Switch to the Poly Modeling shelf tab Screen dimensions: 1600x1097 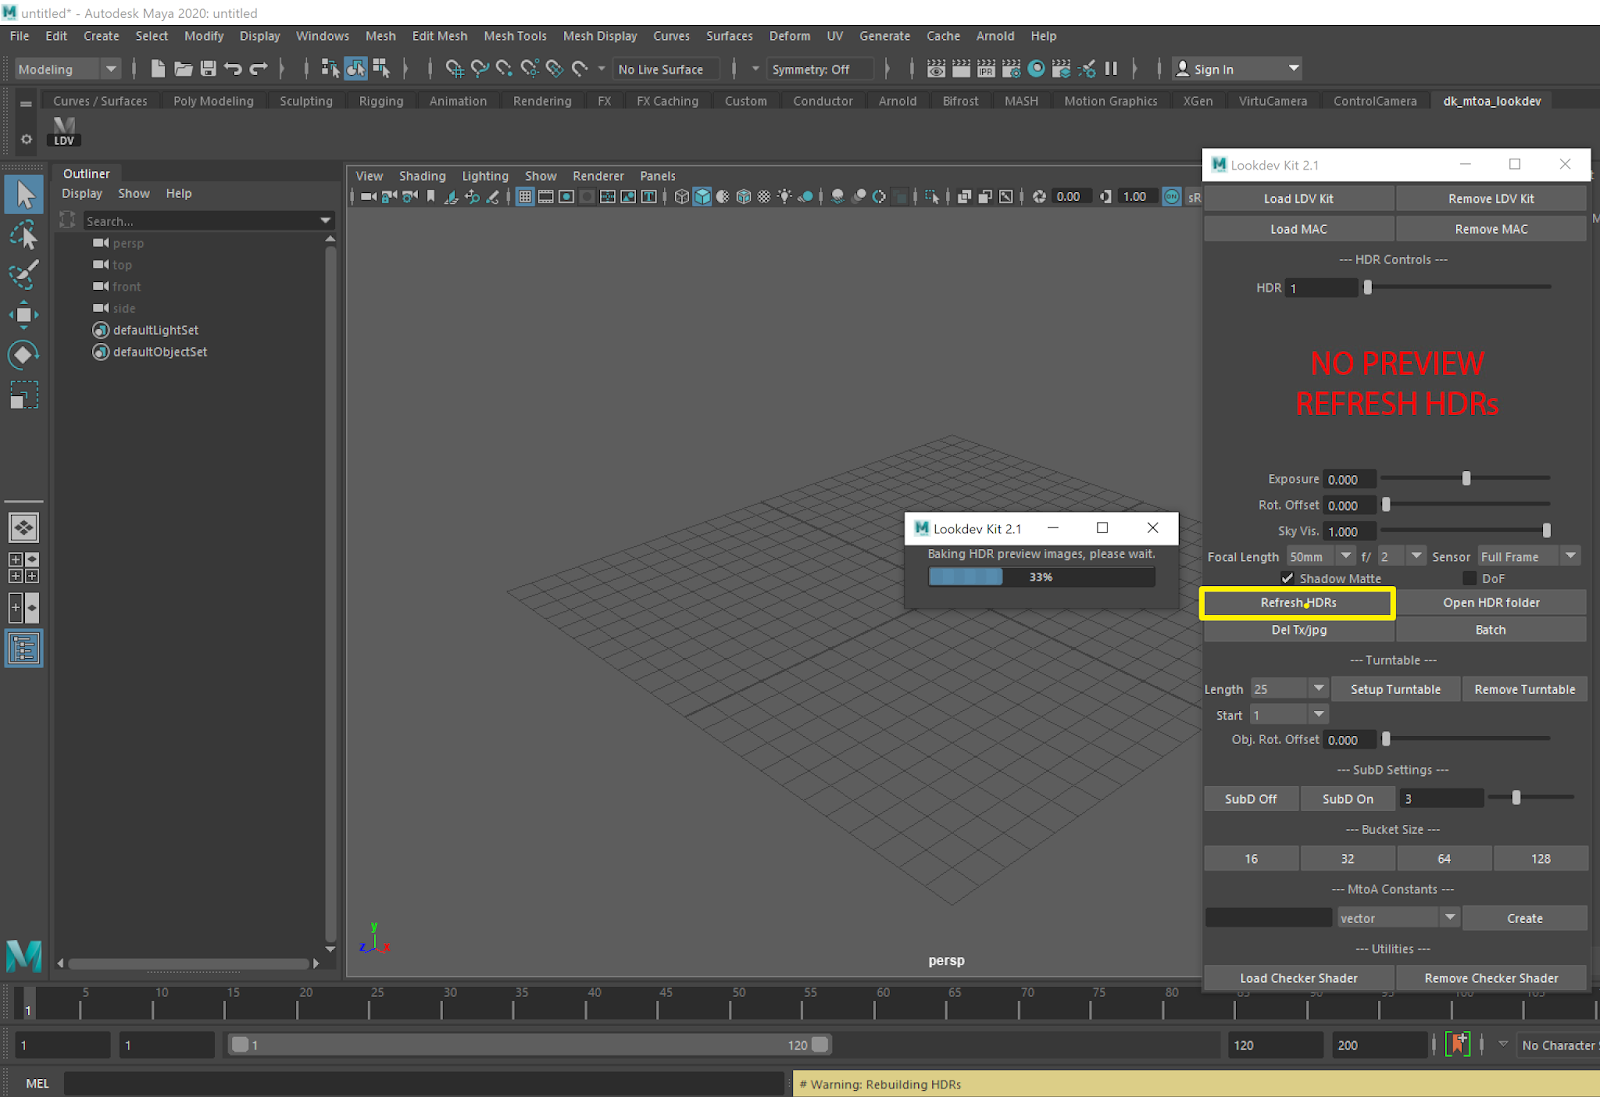coord(213,100)
